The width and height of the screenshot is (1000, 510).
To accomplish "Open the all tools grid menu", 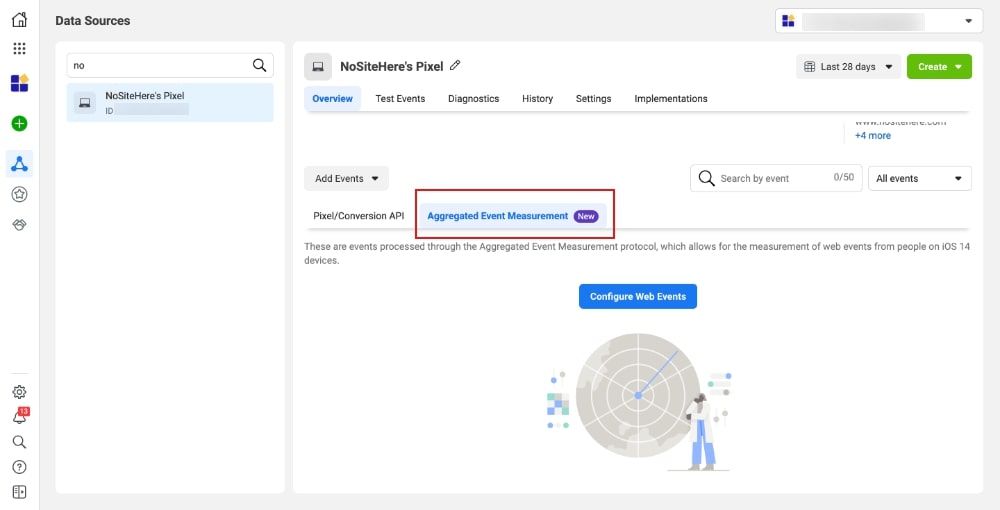I will click(x=19, y=48).
